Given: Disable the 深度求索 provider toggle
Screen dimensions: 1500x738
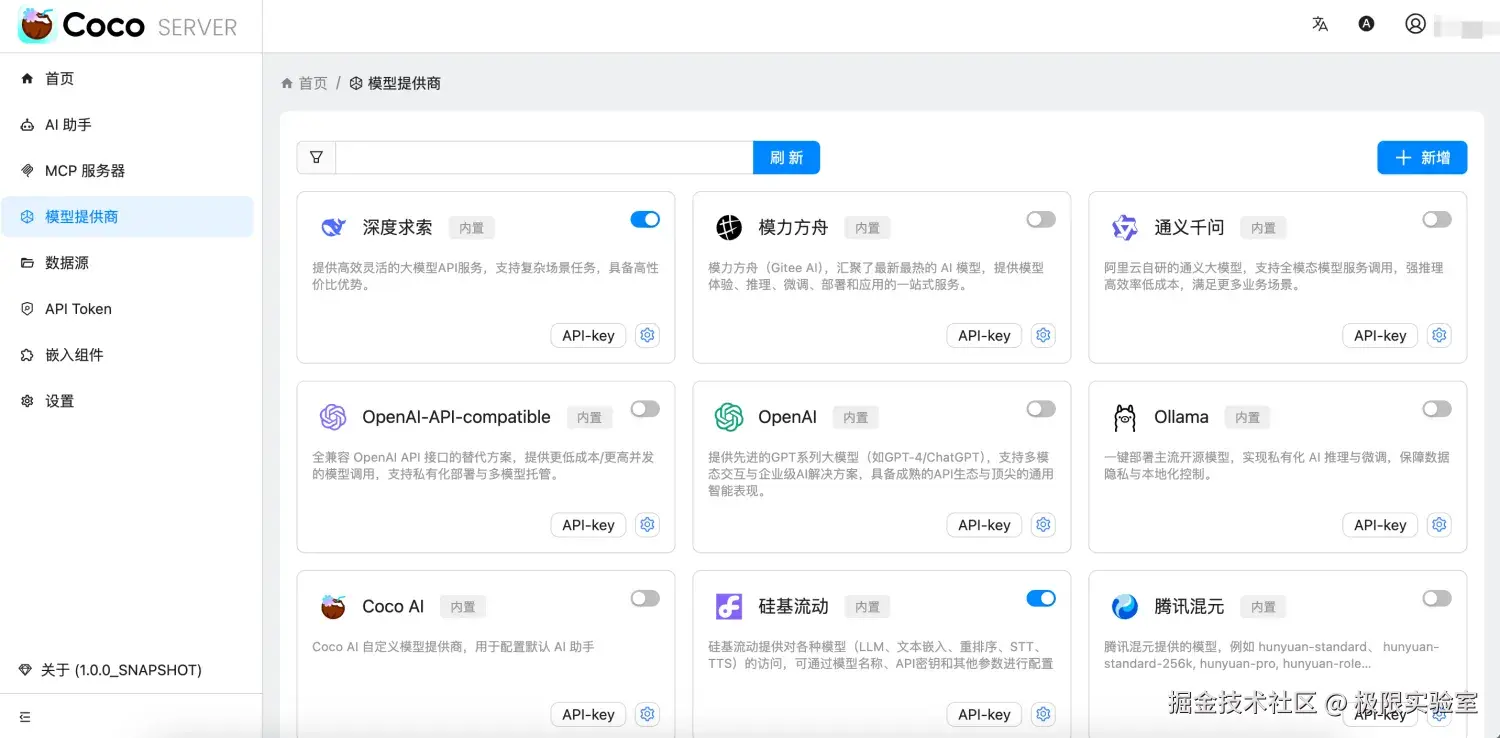Looking at the screenshot, I should point(645,219).
